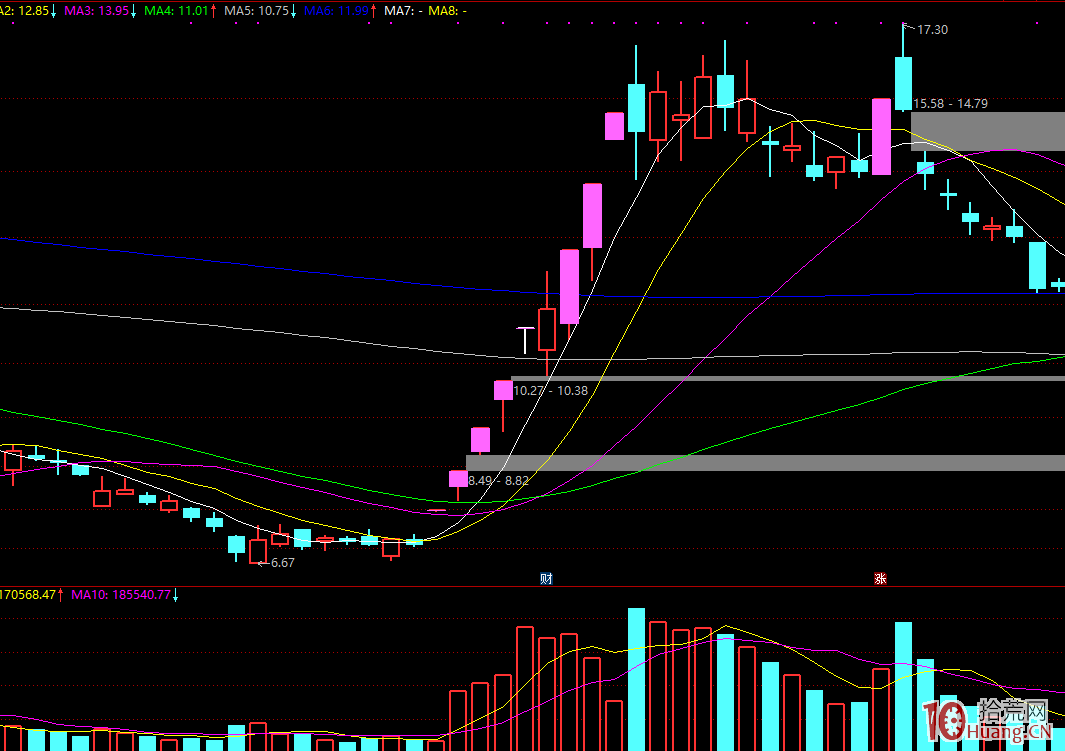The width and height of the screenshot is (1065, 751).
Task: Click the 170568.47 volume average value
Action: pyautogui.click(x=28, y=595)
